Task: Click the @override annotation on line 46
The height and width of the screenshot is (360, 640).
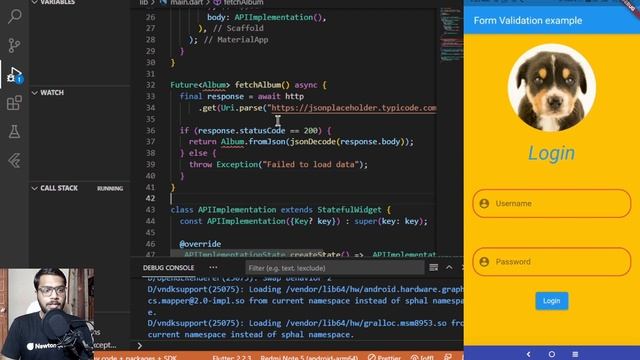Action: tap(200, 244)
